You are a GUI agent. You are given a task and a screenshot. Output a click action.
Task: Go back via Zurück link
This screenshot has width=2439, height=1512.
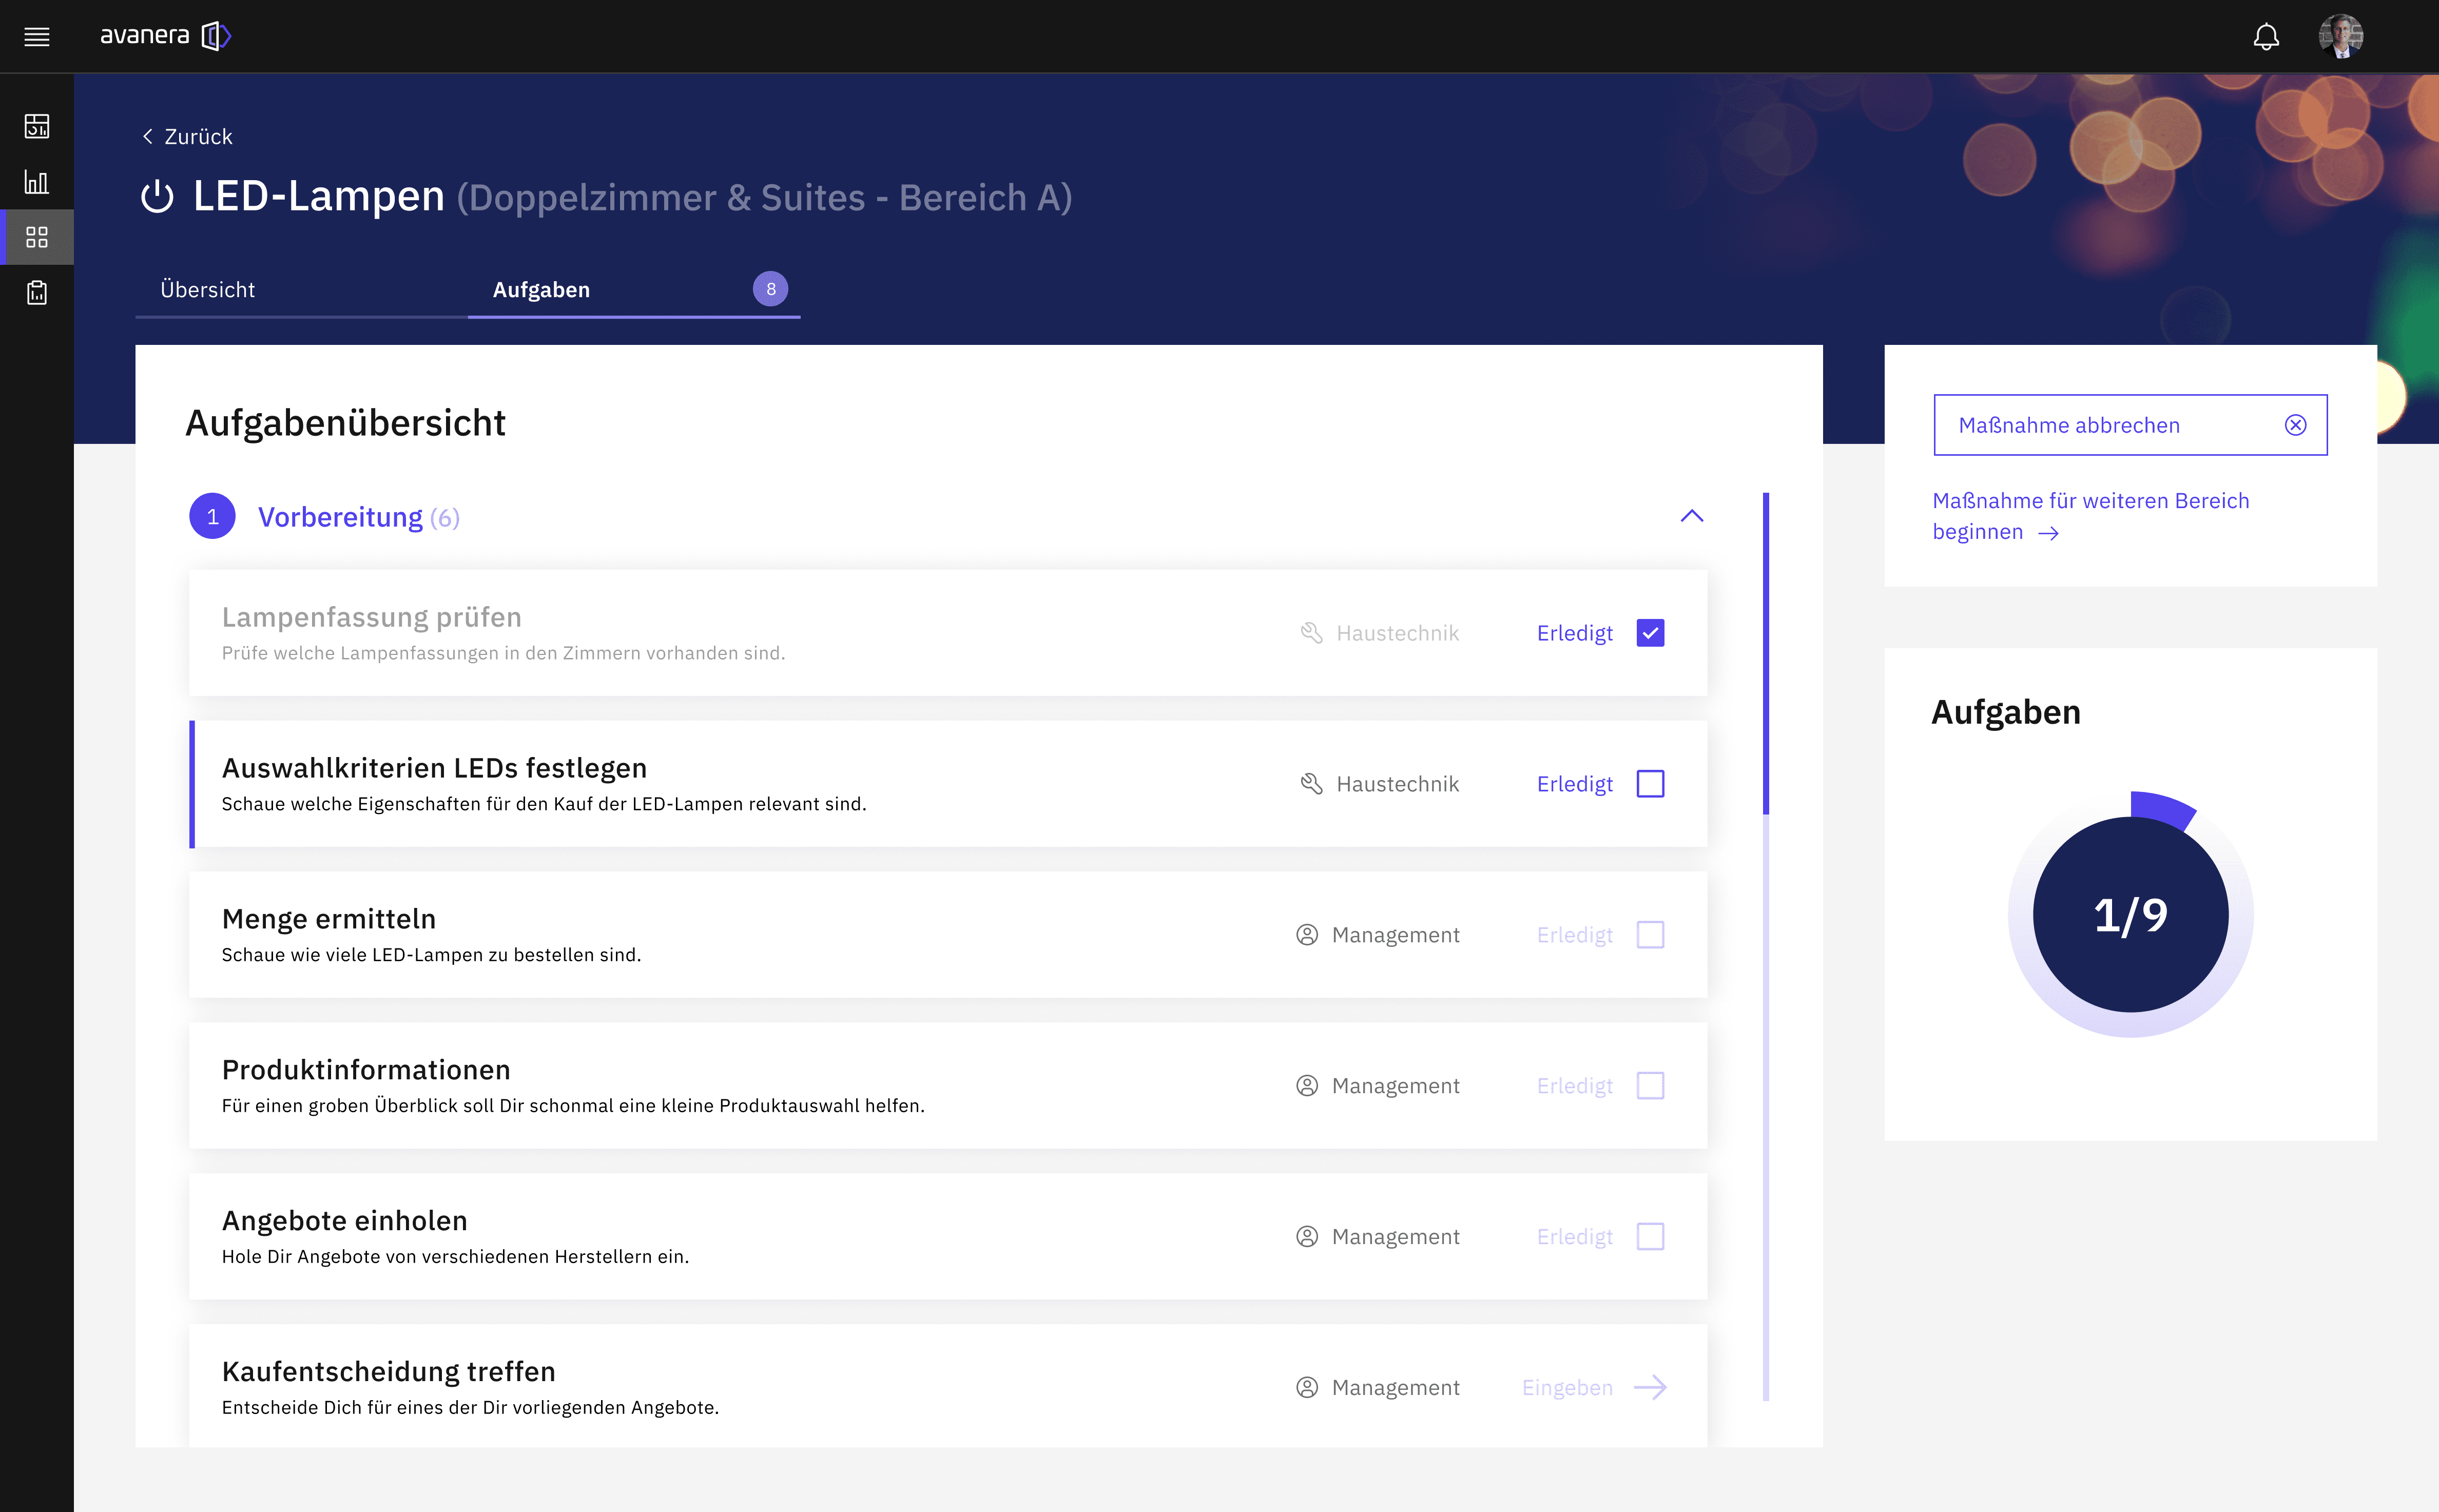coord(198,136)
